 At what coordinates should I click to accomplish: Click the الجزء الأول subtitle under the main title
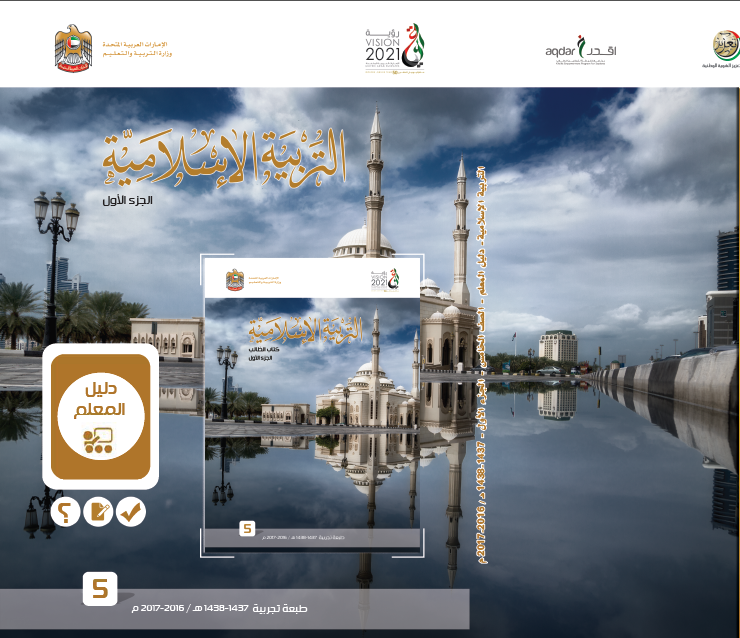147,202
